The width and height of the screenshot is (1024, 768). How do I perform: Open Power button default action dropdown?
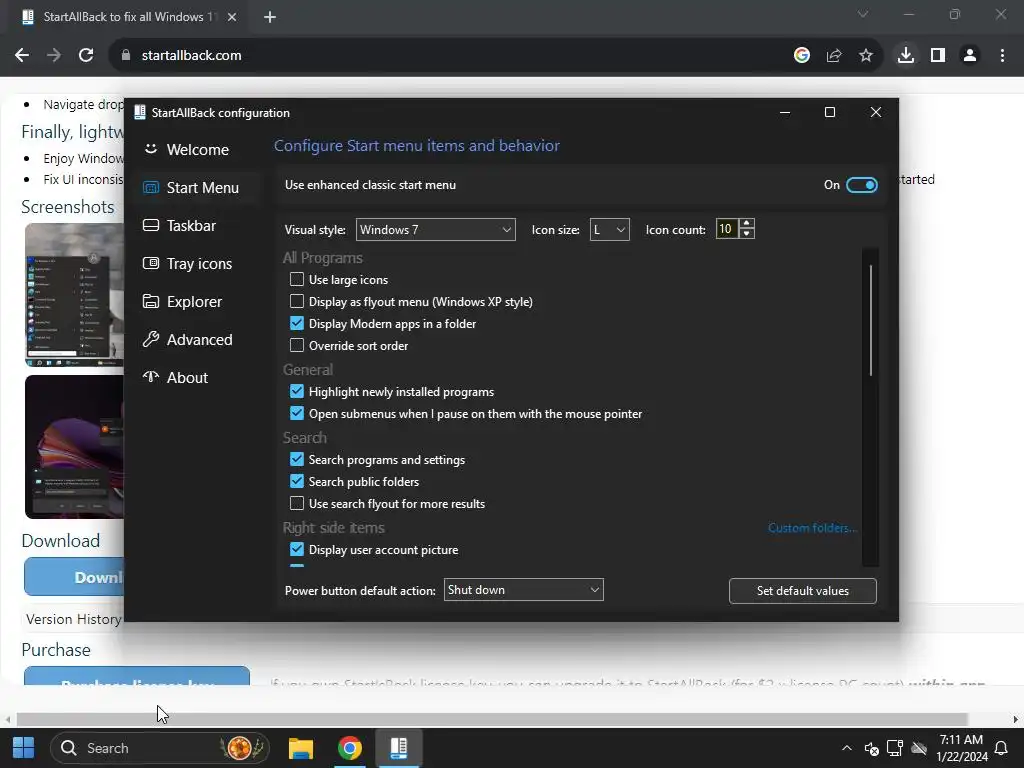tap(523, 590)
